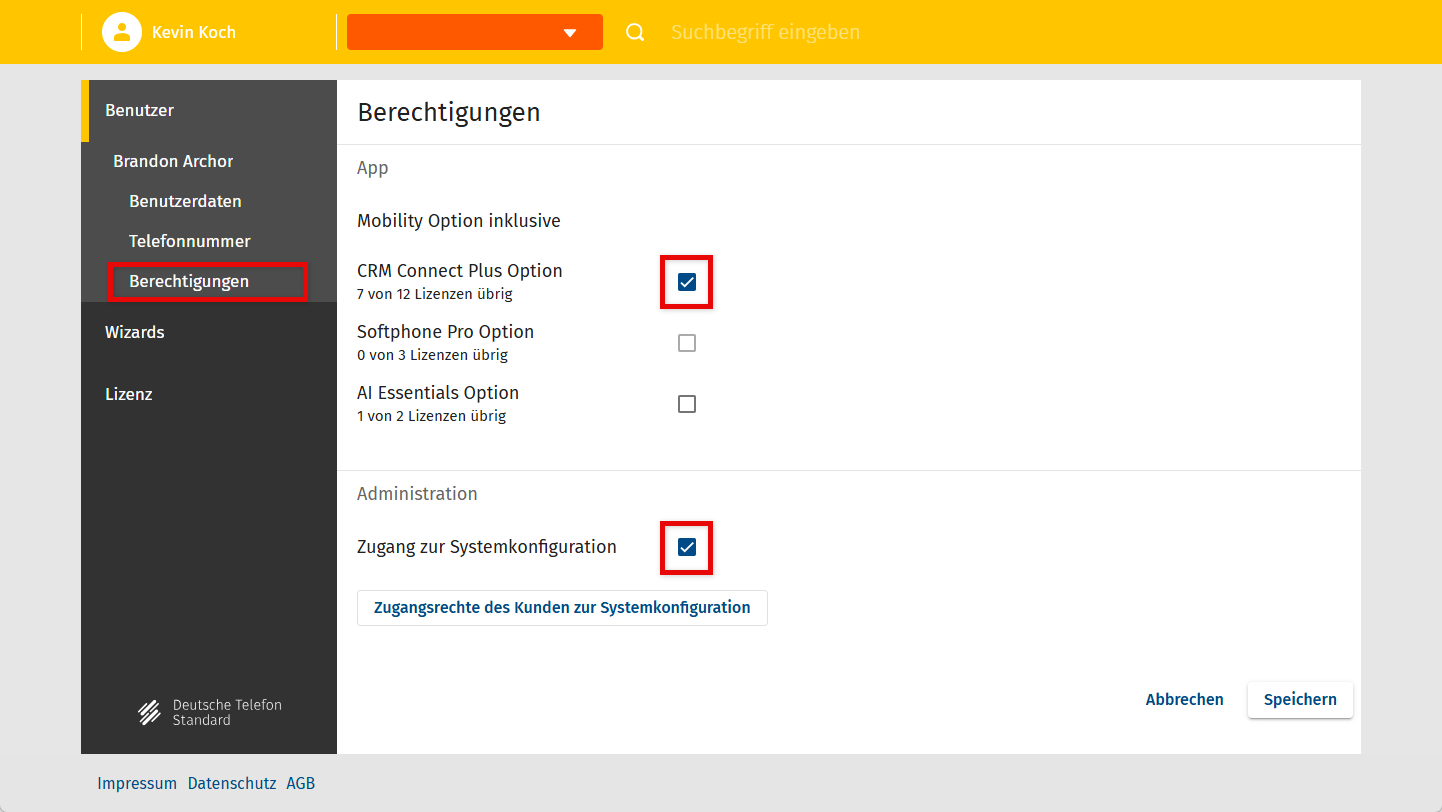Open Wizards in the sidebar

tap(134, 332)
